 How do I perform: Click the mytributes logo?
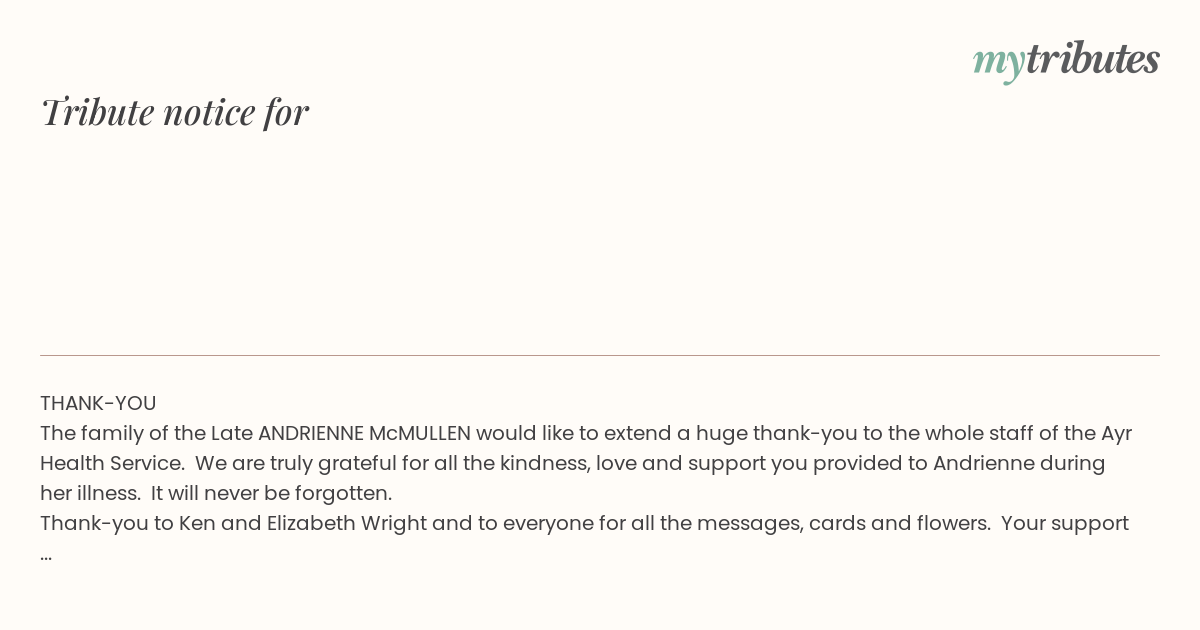pyautogui.click(x=1066, y=61)
